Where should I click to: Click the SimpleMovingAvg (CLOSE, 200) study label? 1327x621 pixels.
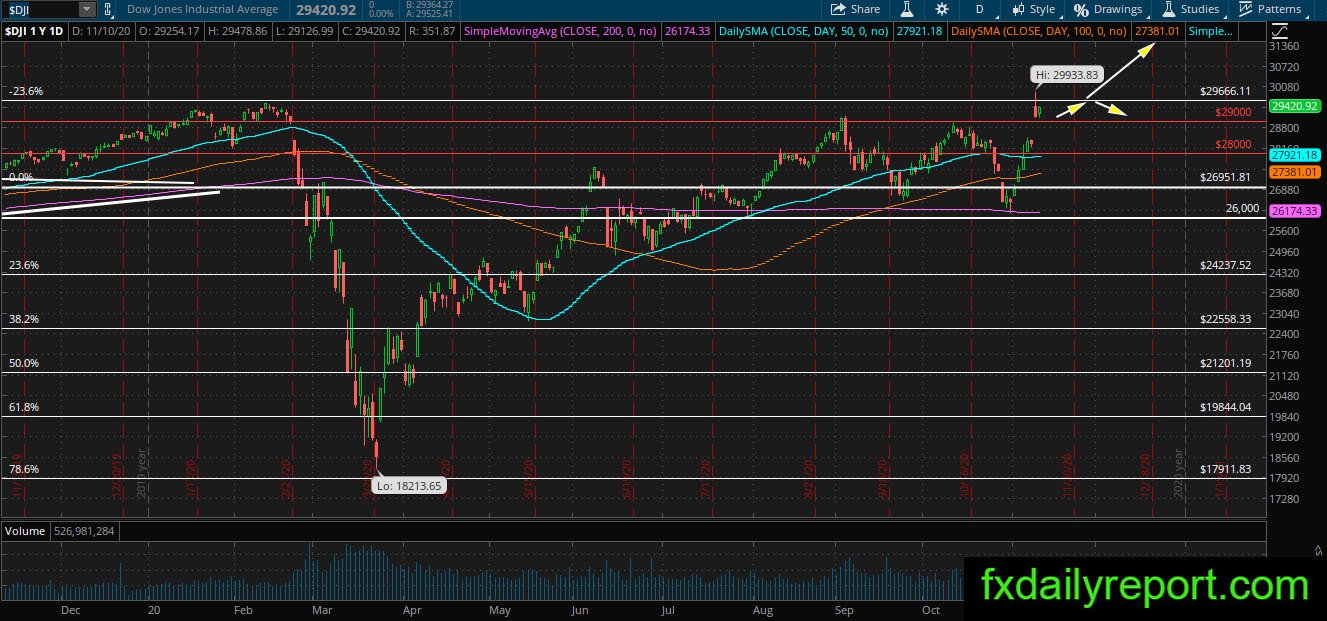(559, 32)
